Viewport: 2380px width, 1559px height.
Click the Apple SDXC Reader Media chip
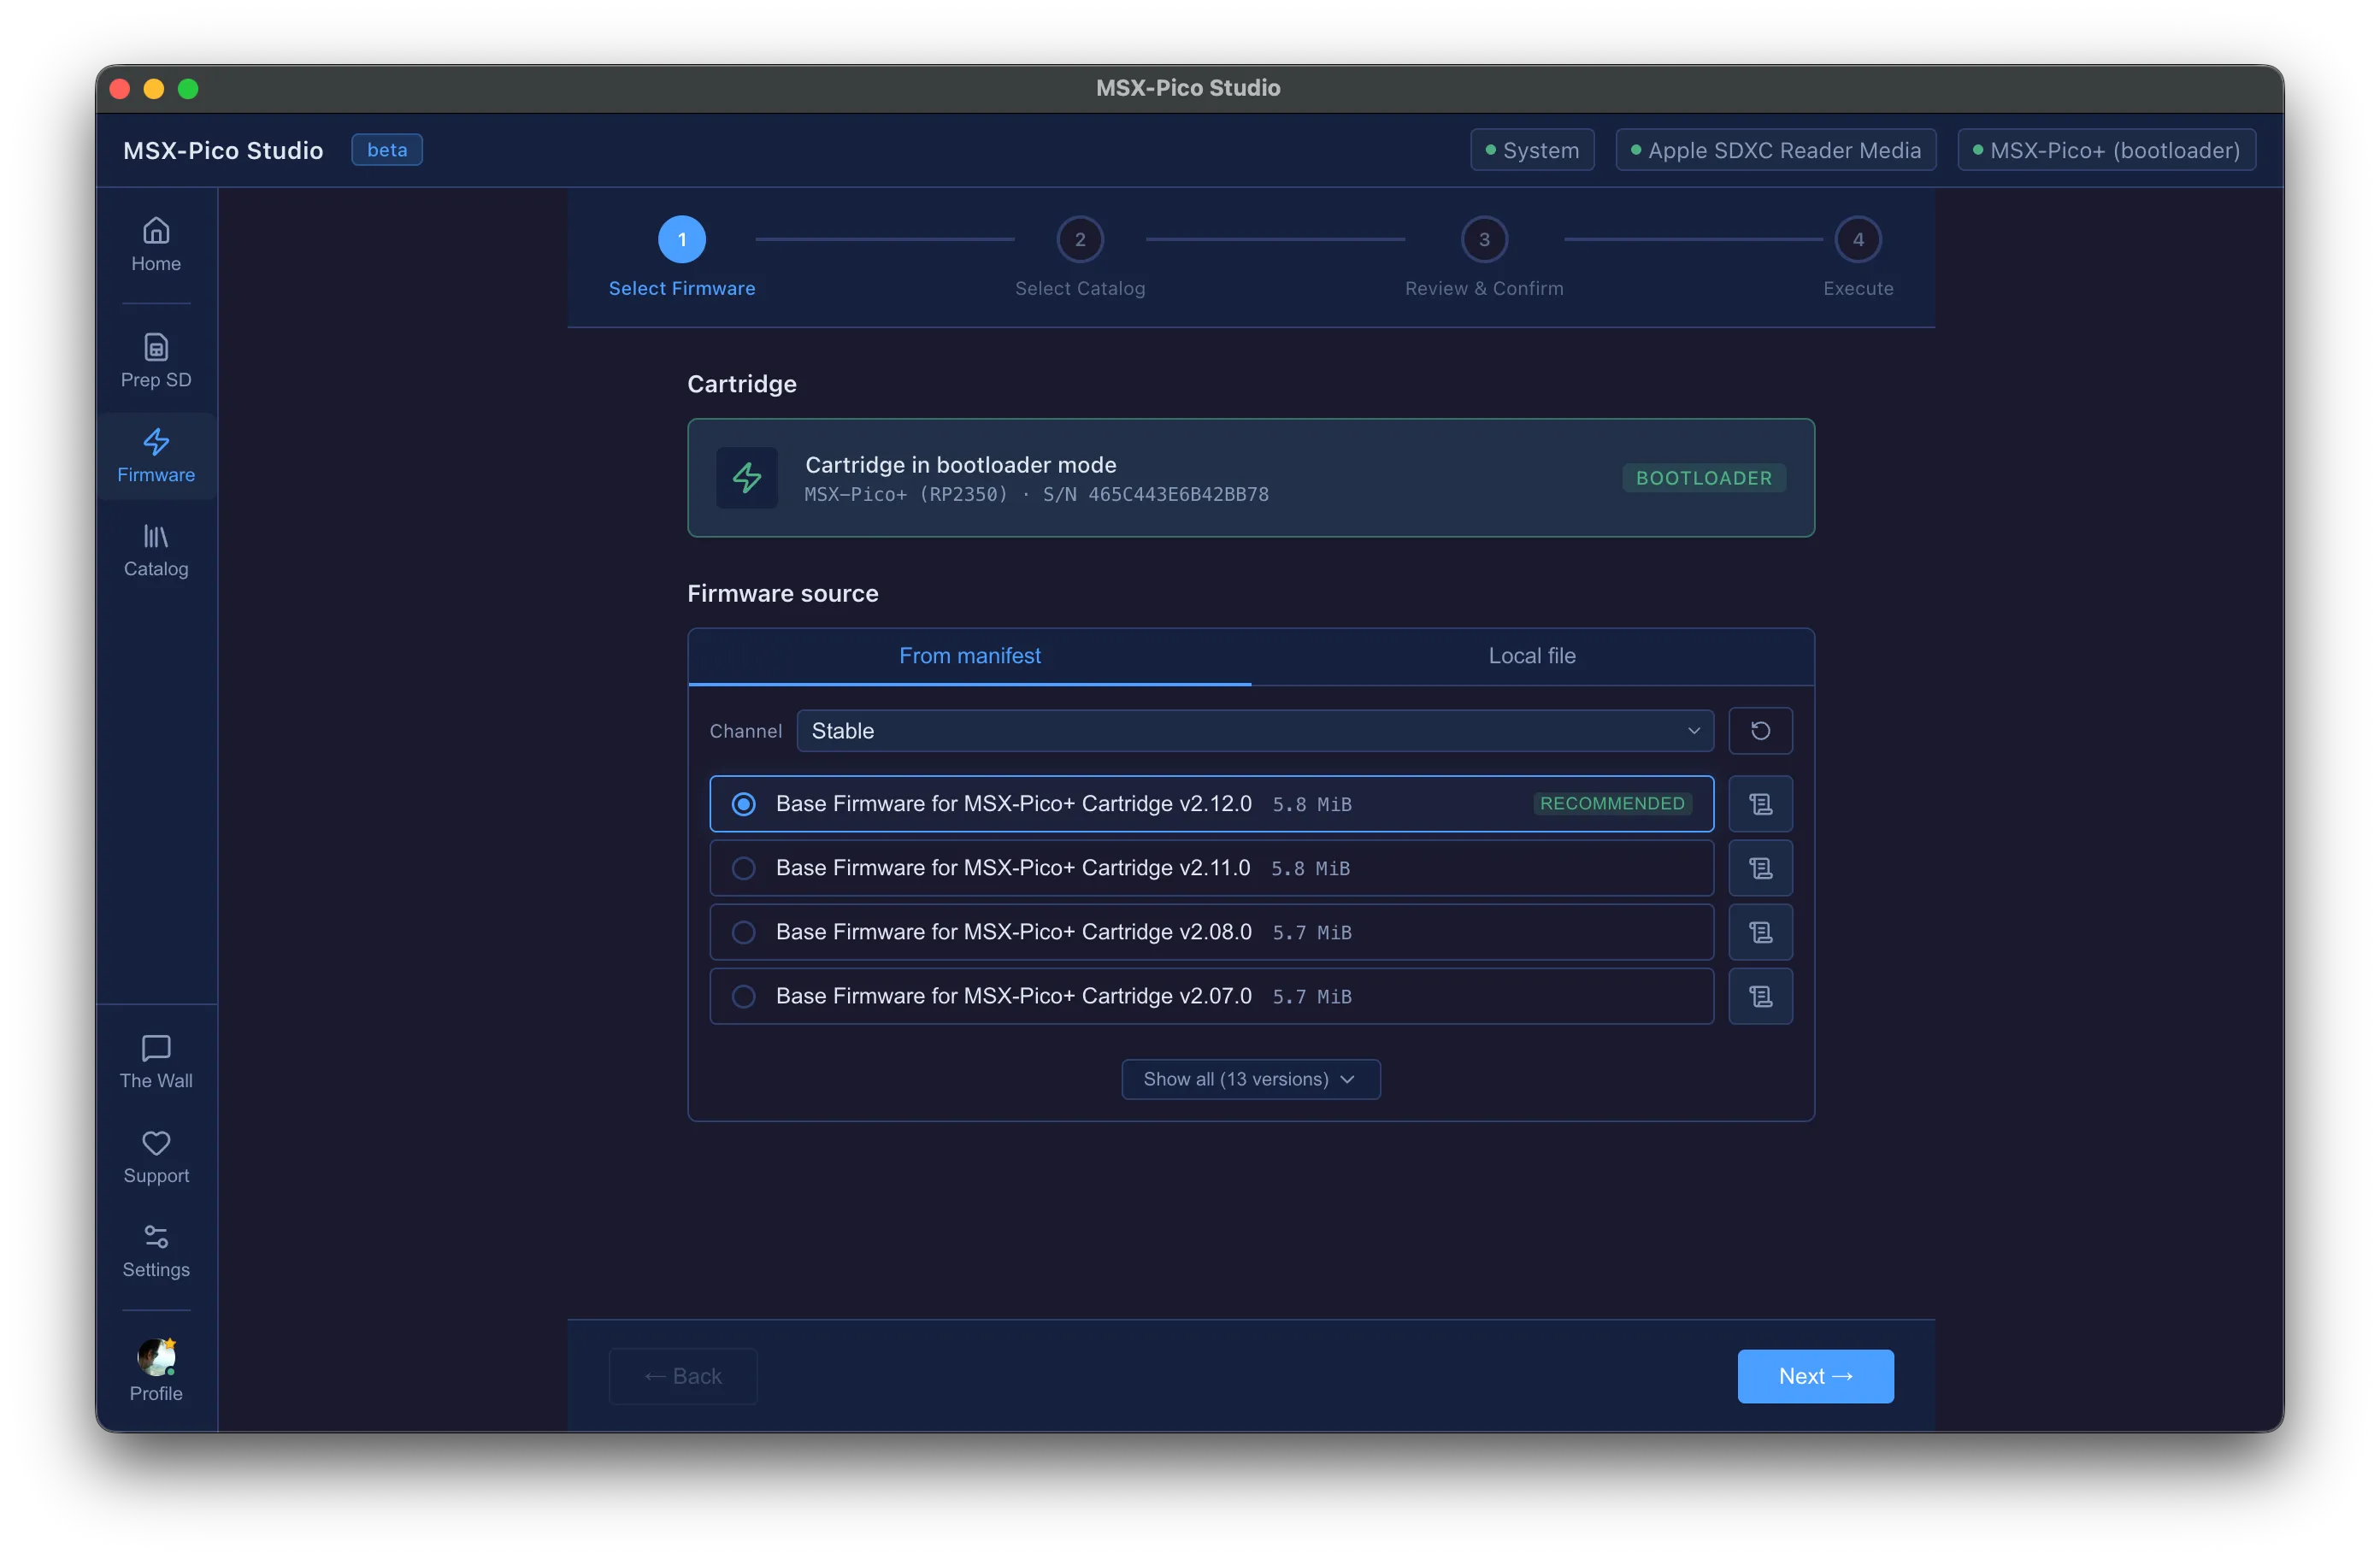point(1776,150)
